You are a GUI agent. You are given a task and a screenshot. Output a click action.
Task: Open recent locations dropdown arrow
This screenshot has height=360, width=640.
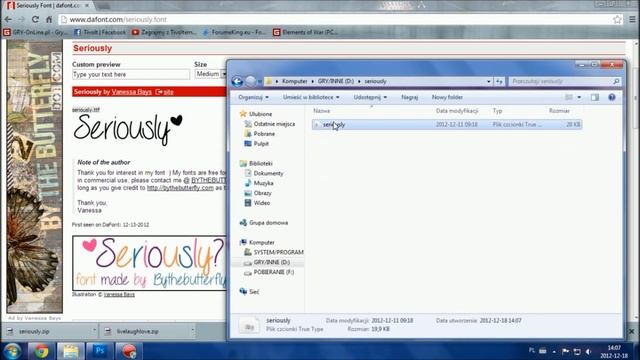point(260,81)
